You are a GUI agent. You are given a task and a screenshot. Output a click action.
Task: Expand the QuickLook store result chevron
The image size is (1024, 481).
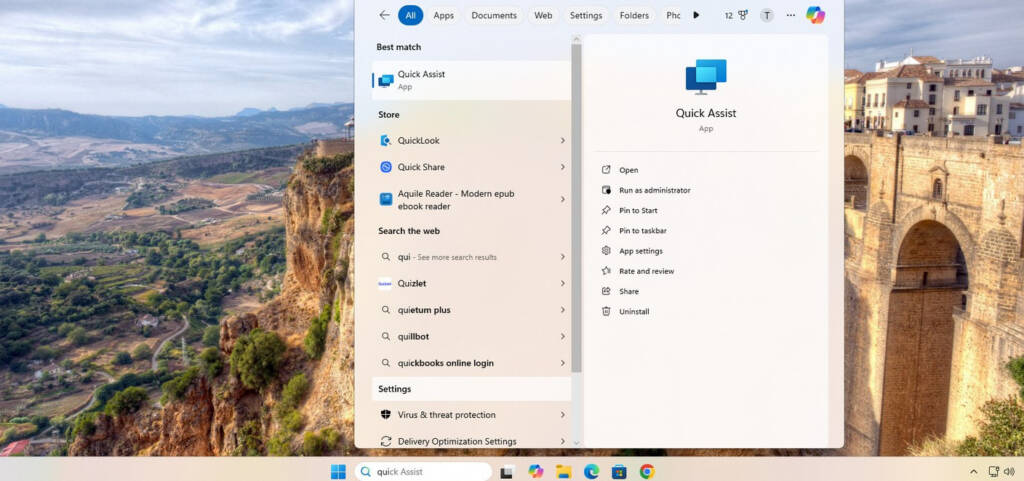(562, 141)
